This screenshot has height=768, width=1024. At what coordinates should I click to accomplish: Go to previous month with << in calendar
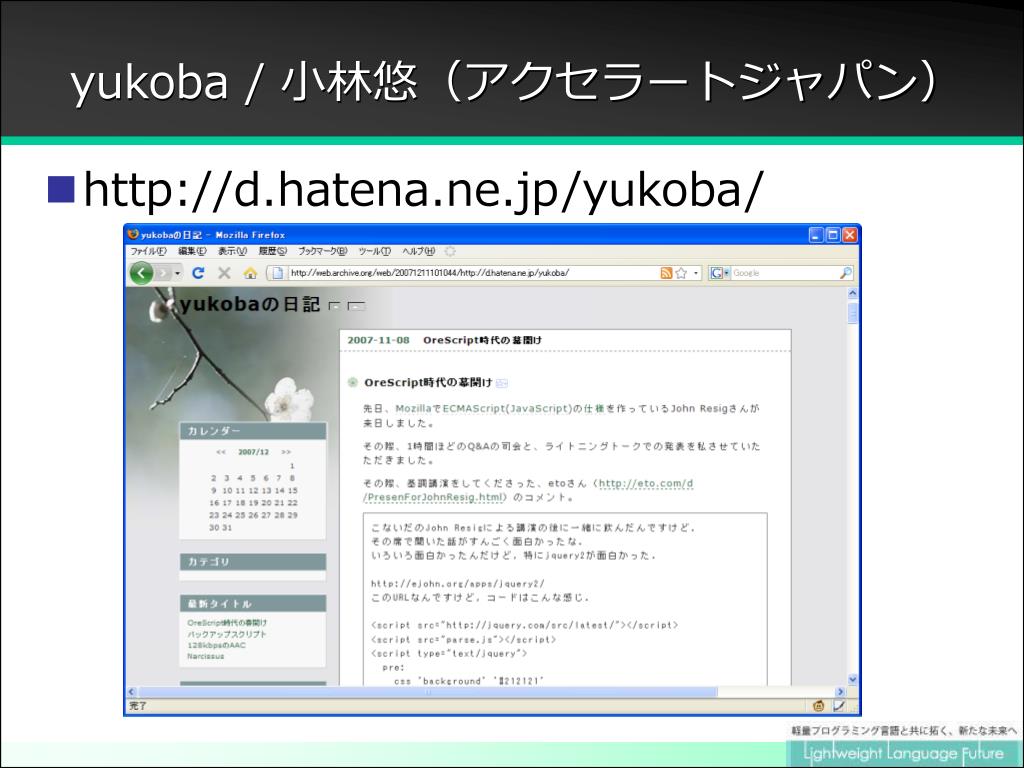[x=221, y=452]
